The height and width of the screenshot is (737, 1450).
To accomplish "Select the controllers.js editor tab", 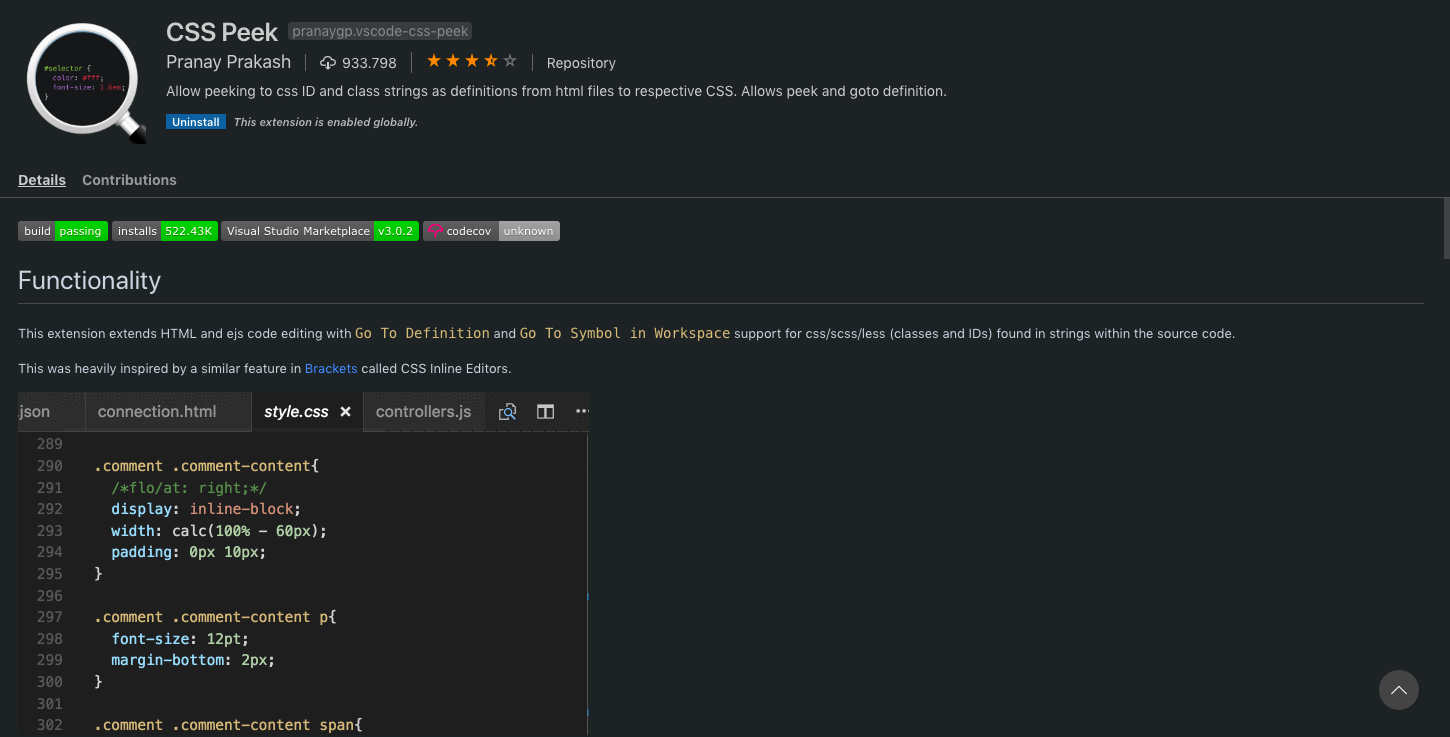I will (x=423, y=411).
